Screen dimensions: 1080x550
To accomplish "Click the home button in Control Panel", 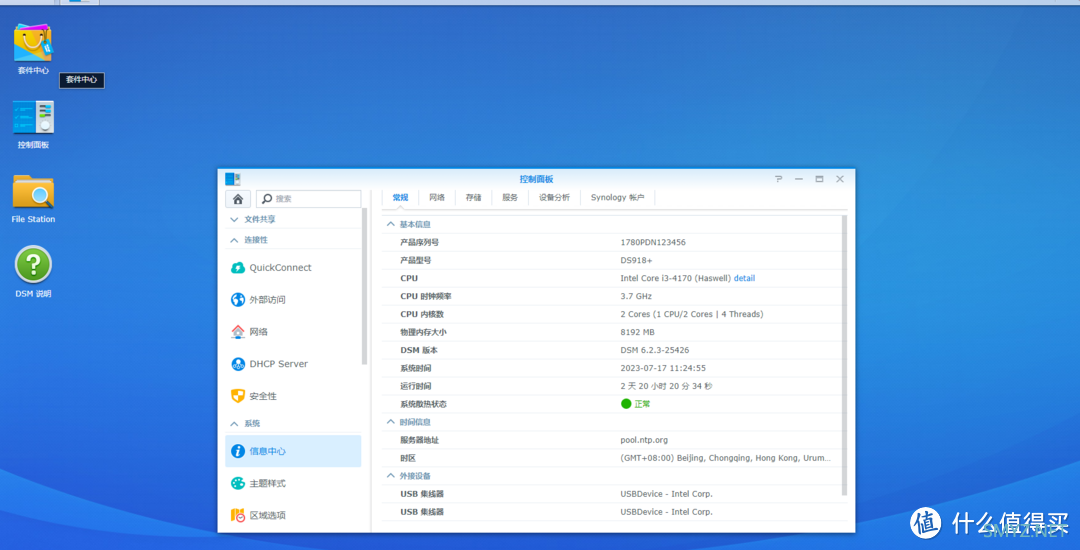I will point(238,198).
